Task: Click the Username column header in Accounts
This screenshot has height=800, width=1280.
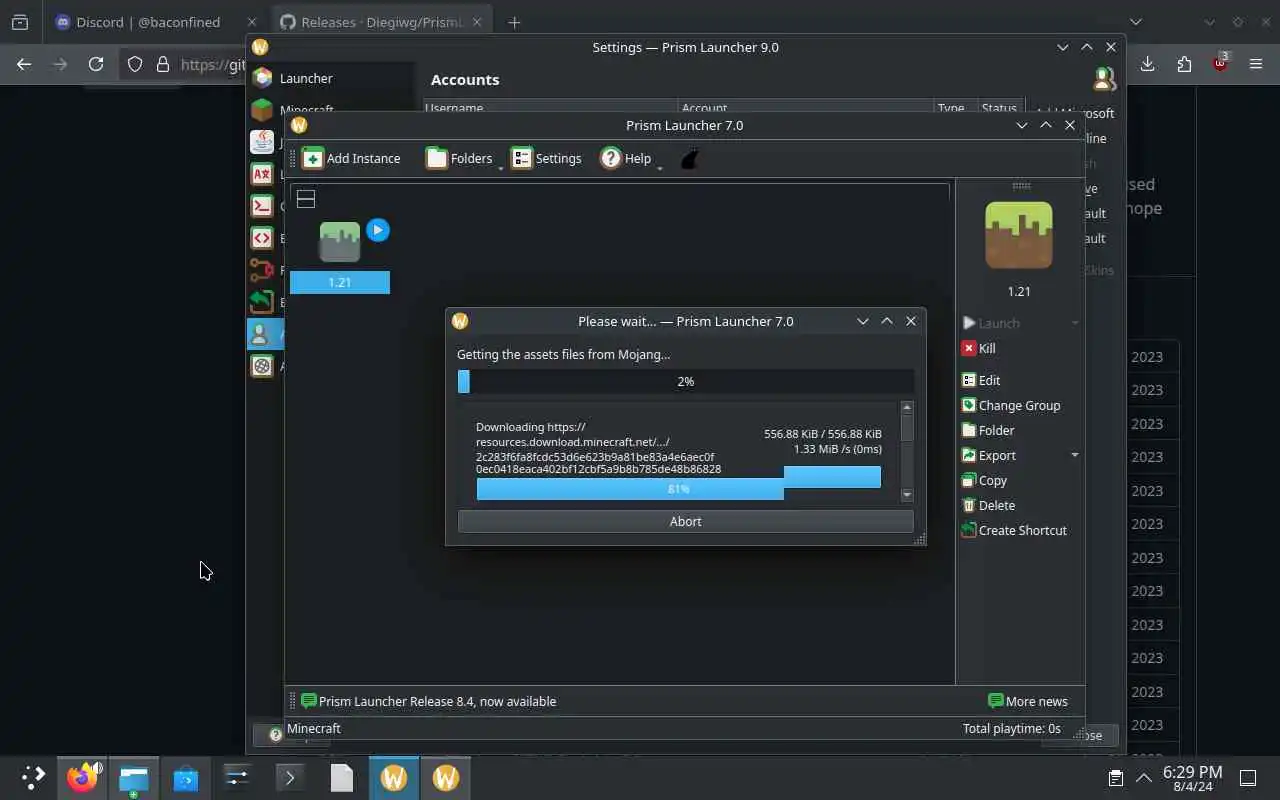Action: pos(552,108)
